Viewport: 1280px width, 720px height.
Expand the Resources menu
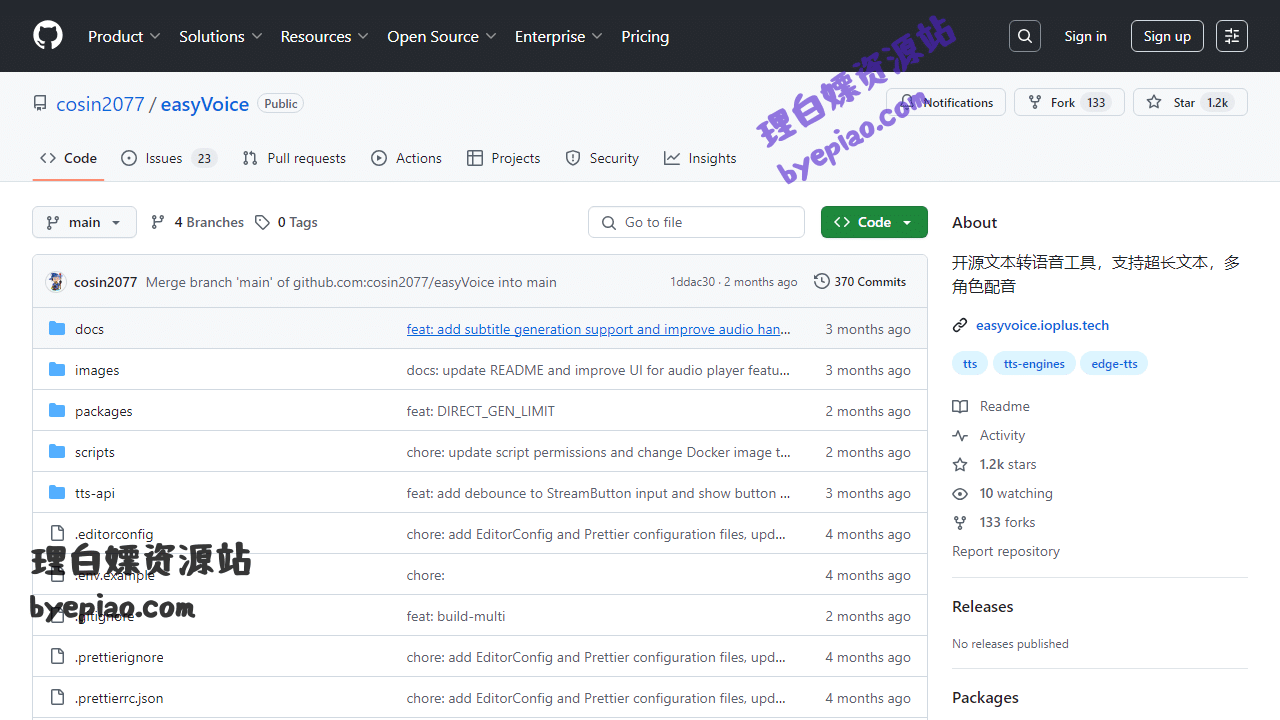[325, 36]
